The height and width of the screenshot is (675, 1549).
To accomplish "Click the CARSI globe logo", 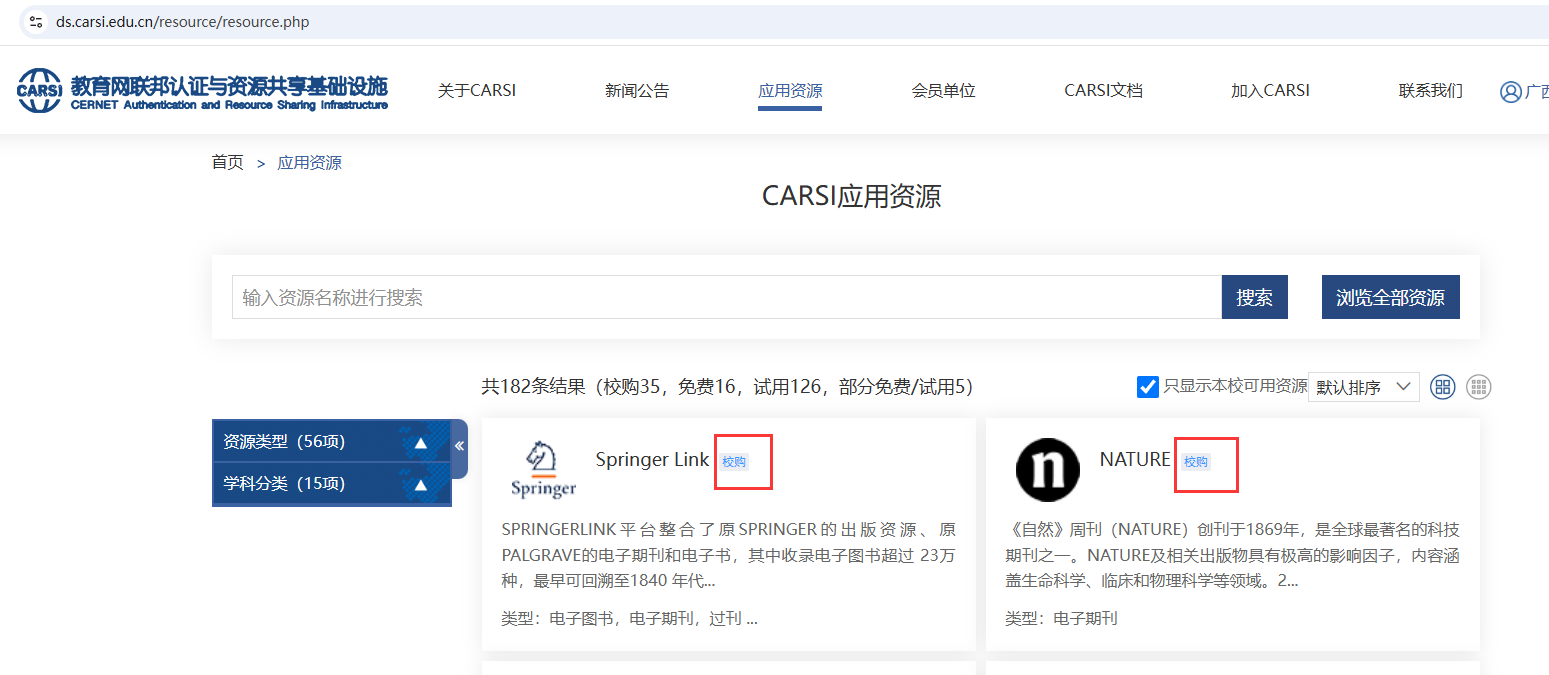I will point(40,91).
